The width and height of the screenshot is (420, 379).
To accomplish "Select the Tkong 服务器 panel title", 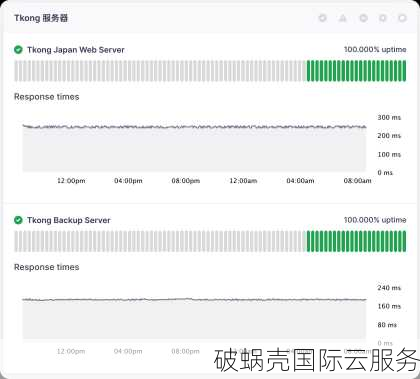I will click(41, 18).
